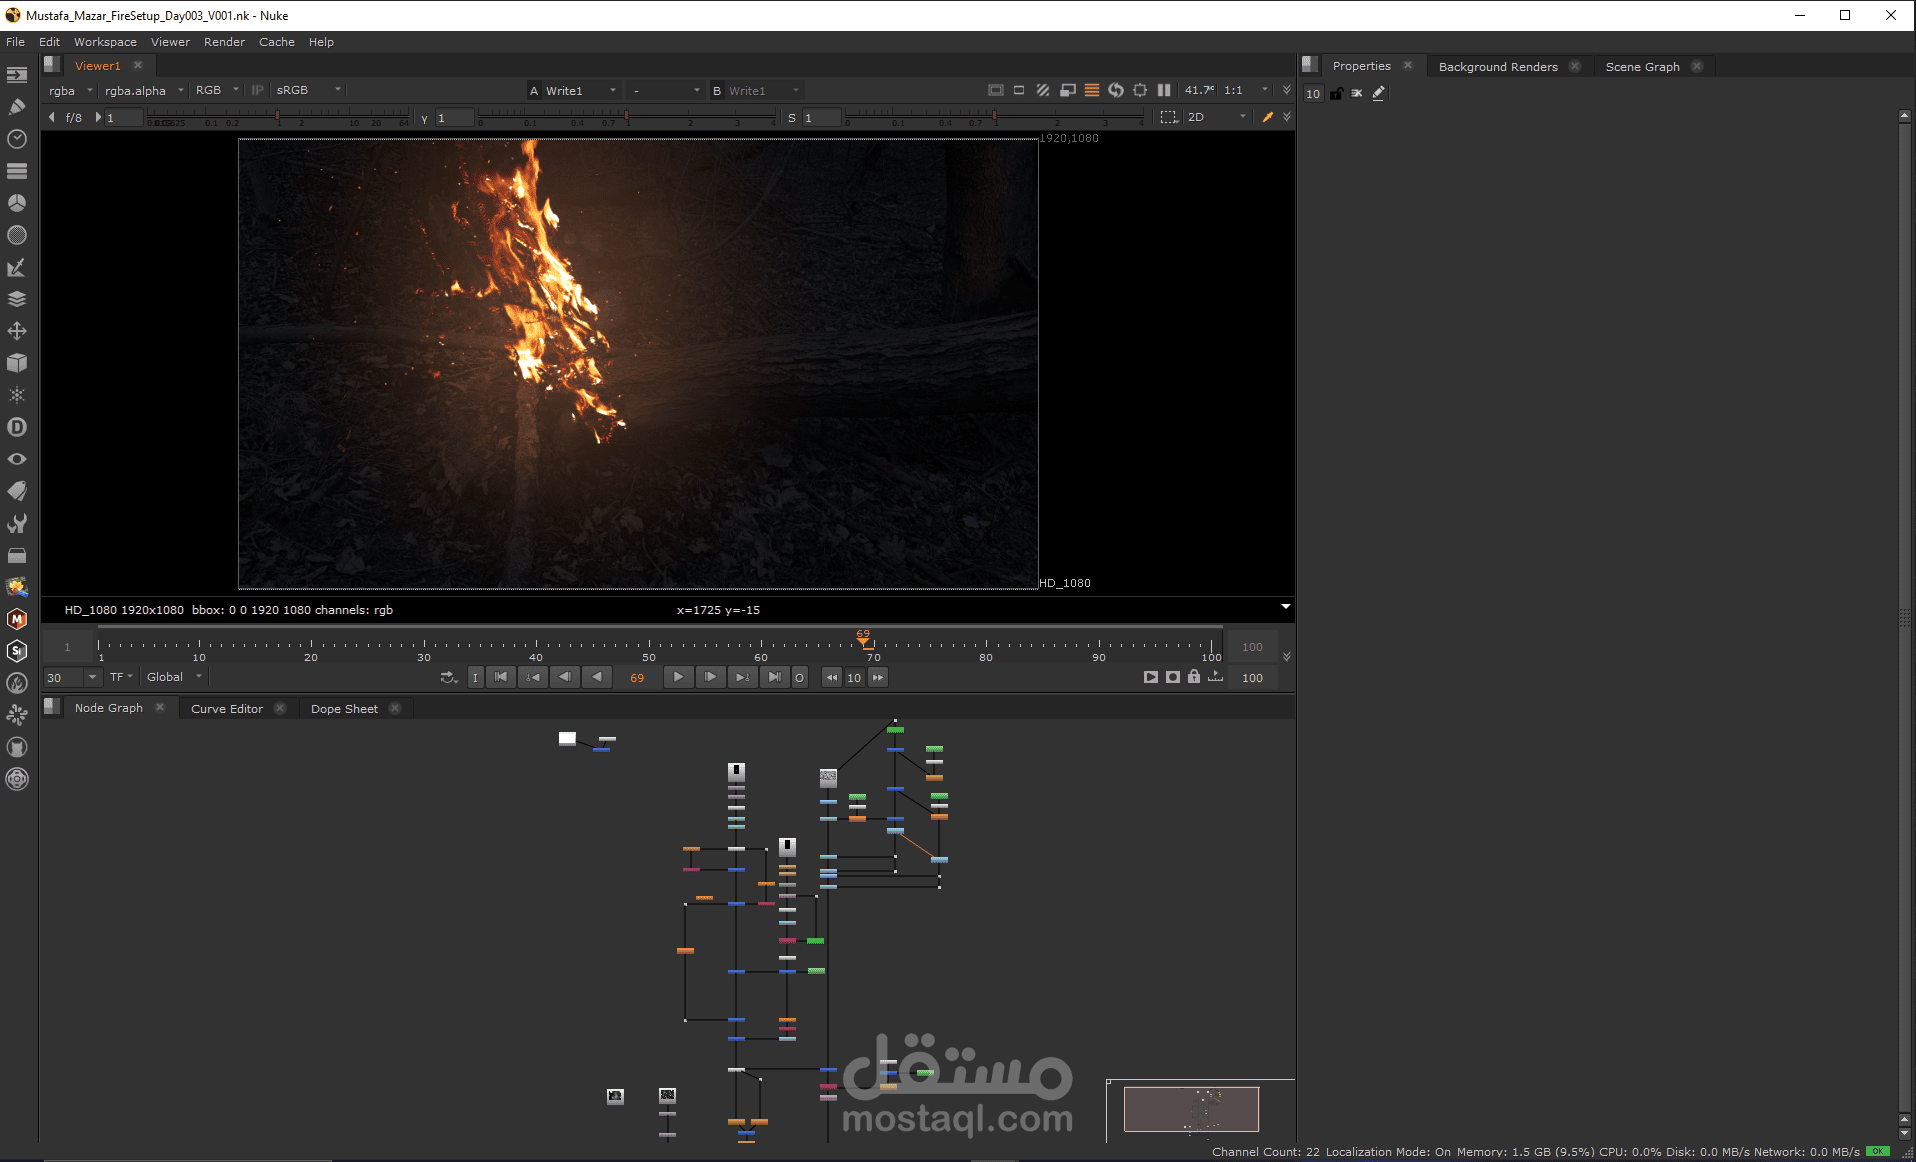Click the gamma Y slider handle
This screenshot has height=1162, width=1916.
[x=627, y=117]
